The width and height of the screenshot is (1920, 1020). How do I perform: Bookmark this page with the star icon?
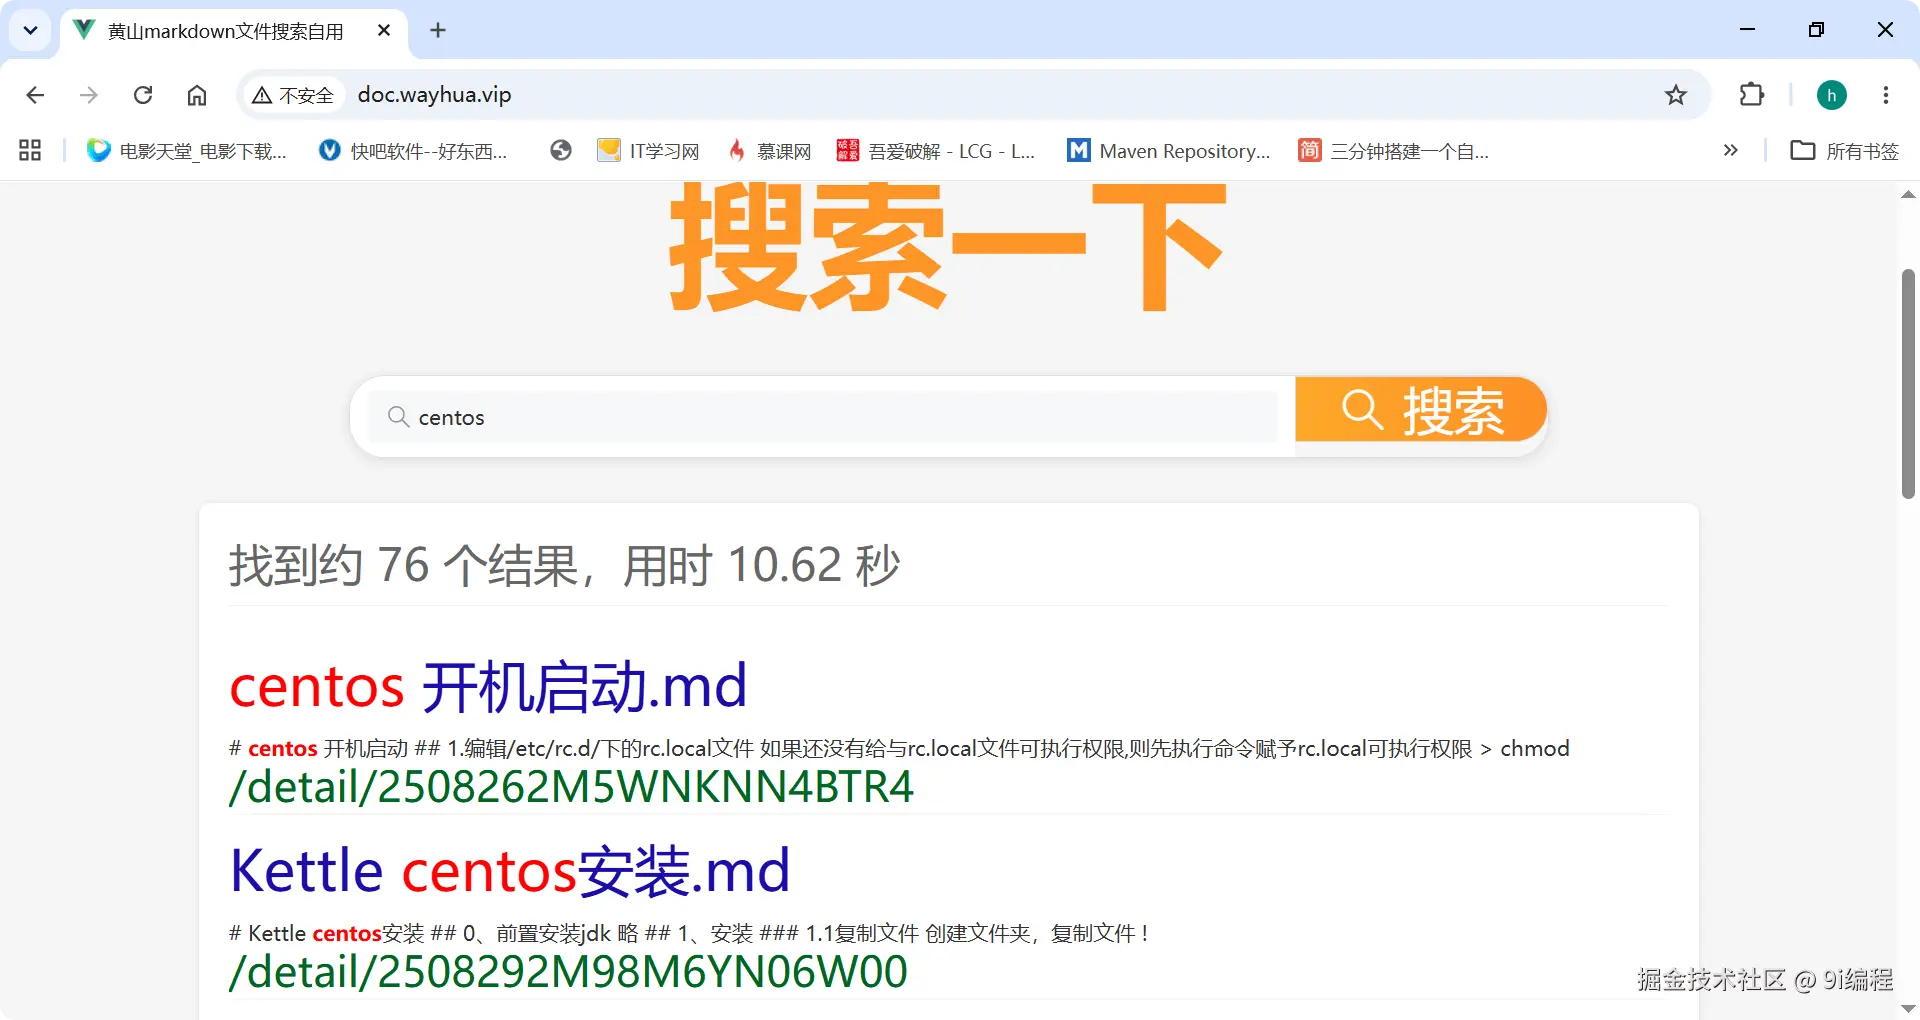[1676, 95]
